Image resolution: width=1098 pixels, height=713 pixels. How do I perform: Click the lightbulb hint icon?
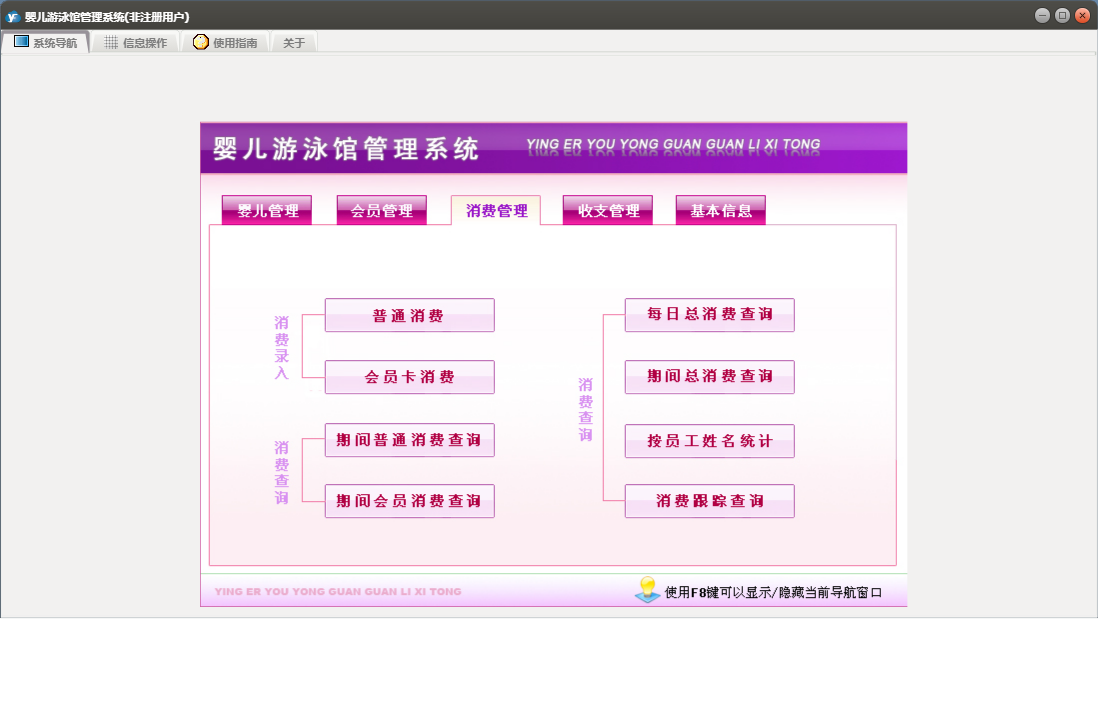pos(647,590)
